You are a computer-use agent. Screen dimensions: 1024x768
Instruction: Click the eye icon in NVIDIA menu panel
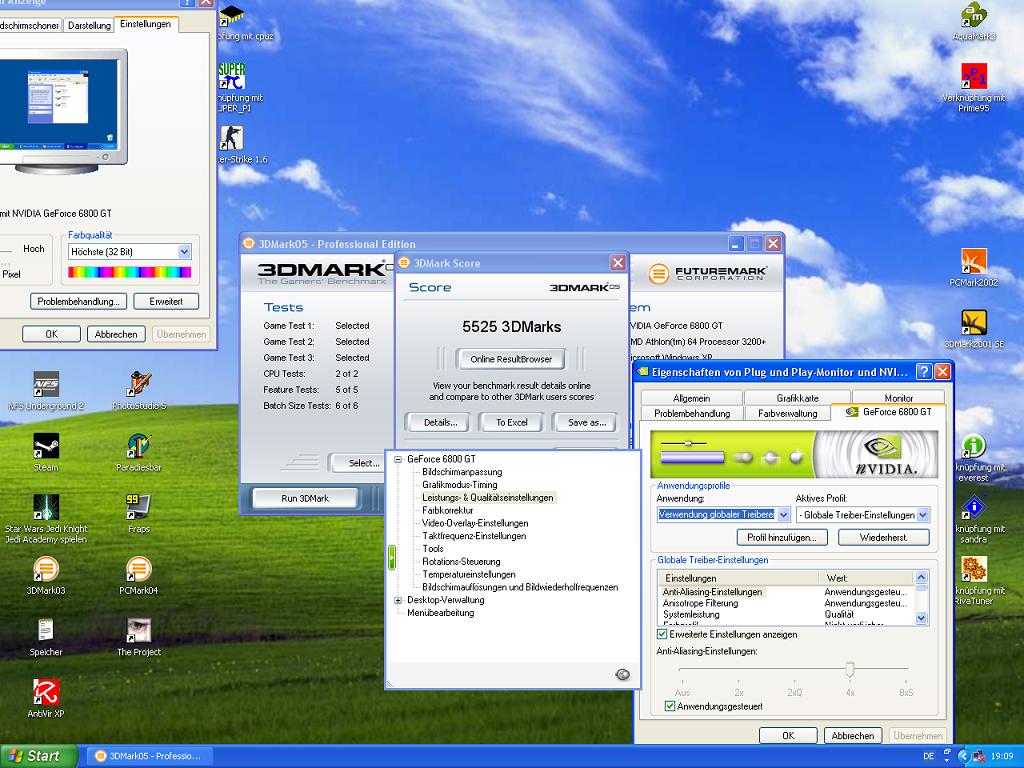pyautogui.click(x=622, y=675)
